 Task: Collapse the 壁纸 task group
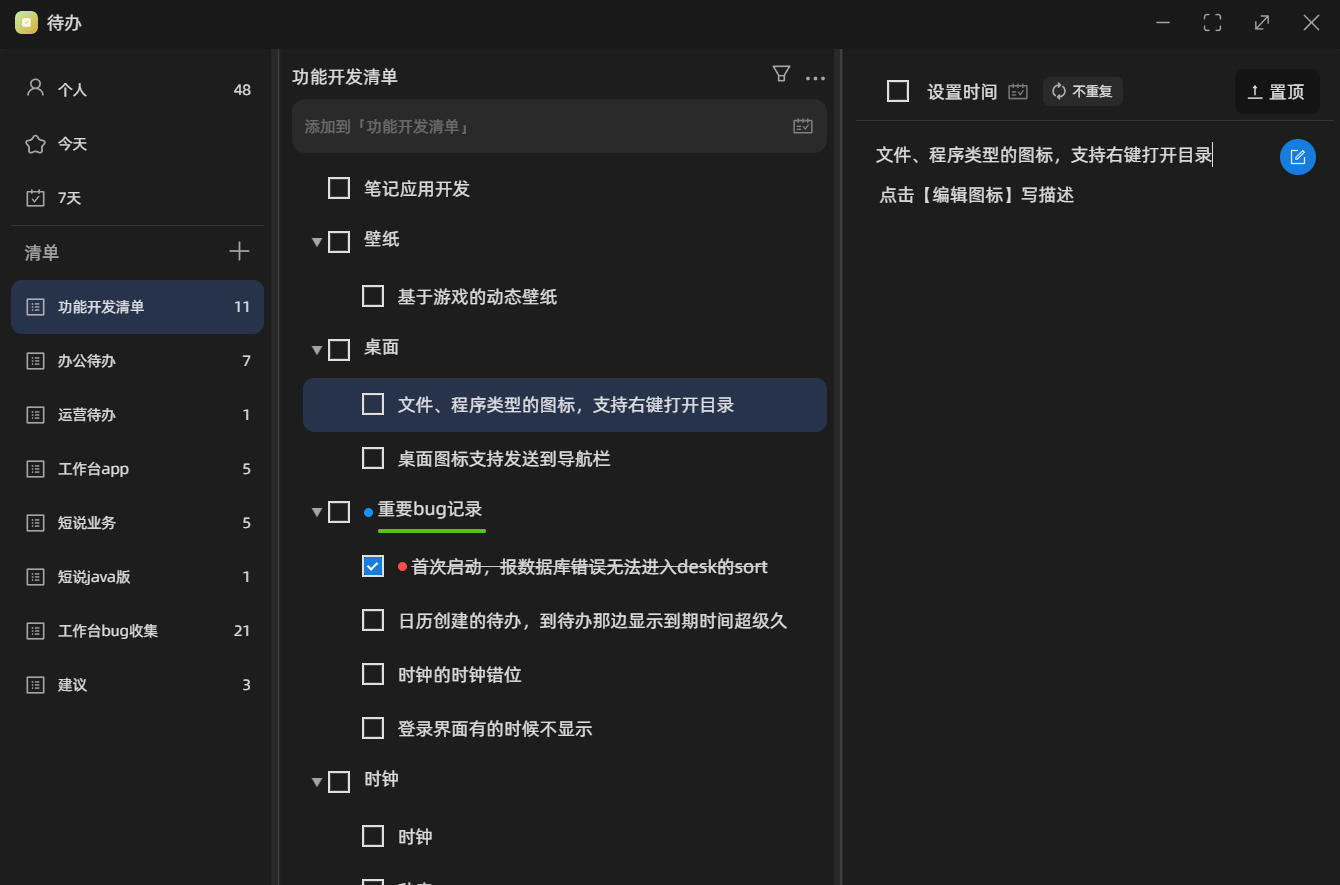(x=316, y=241)
